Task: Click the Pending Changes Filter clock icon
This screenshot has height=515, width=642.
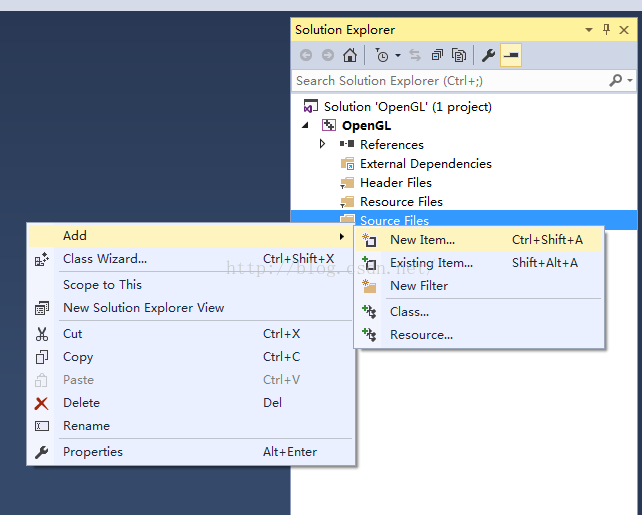Action: [x=382, y=55]
